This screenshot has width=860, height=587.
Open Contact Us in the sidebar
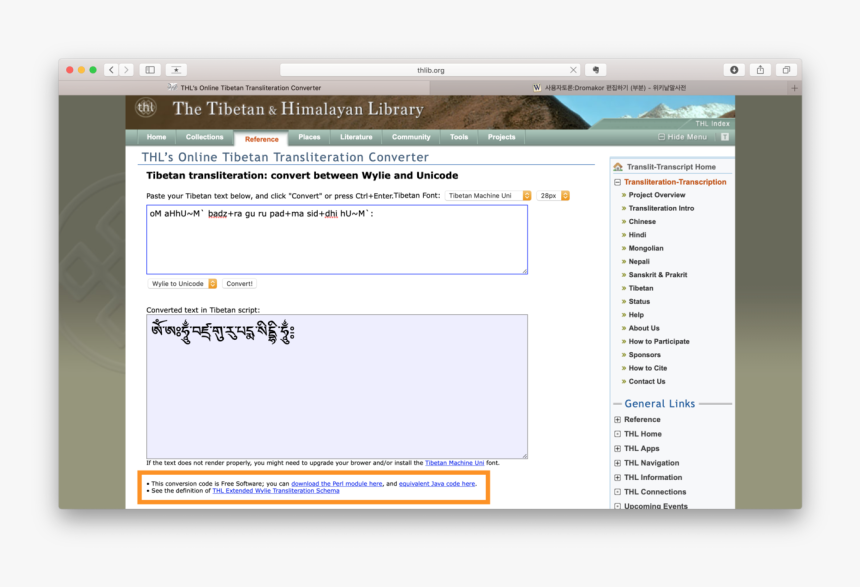[647, 382]
